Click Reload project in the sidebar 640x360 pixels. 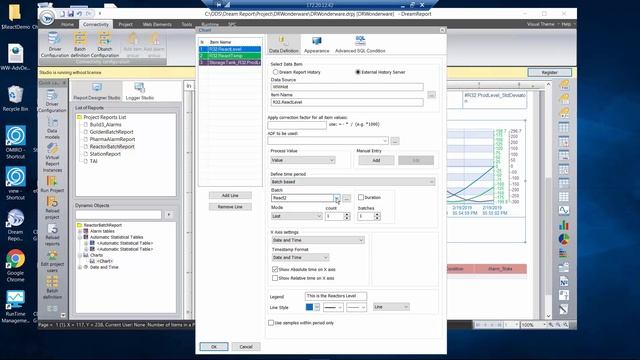click(x=52, y=208)
